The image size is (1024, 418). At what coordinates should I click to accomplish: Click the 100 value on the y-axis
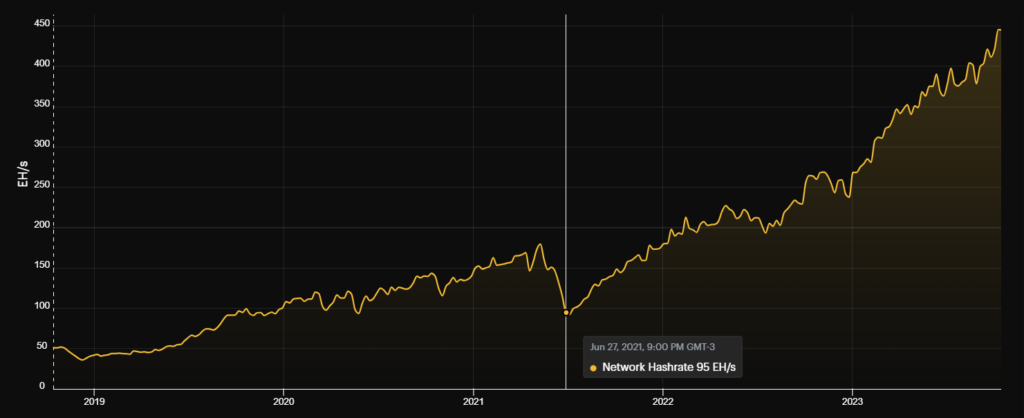[37, 306]
